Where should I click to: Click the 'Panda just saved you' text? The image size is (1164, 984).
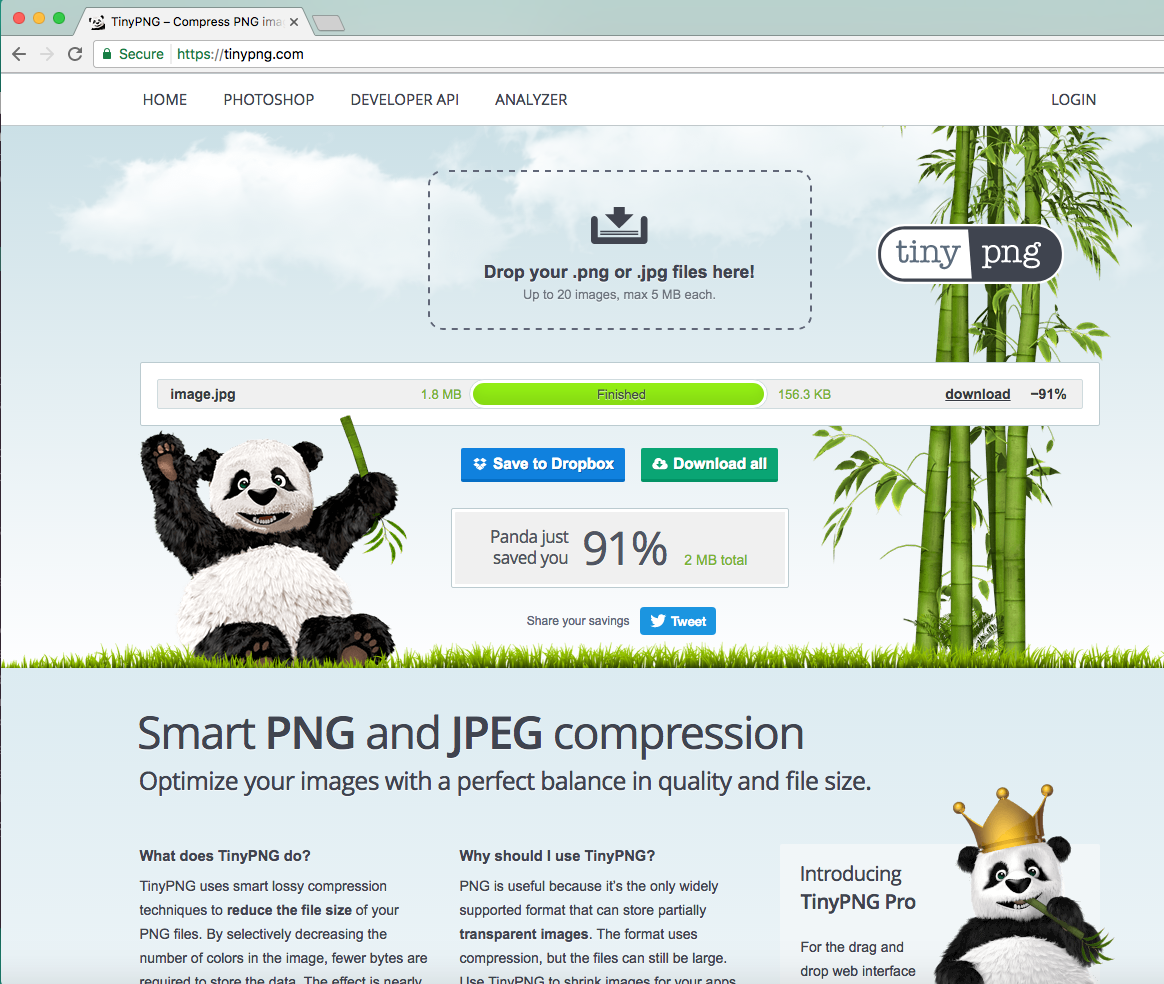click(x=529, y=547)
